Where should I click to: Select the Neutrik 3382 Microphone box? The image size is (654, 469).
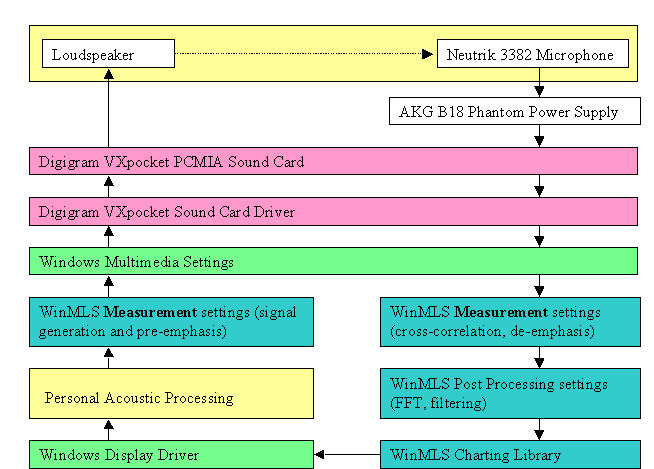[x=533, y=53]
